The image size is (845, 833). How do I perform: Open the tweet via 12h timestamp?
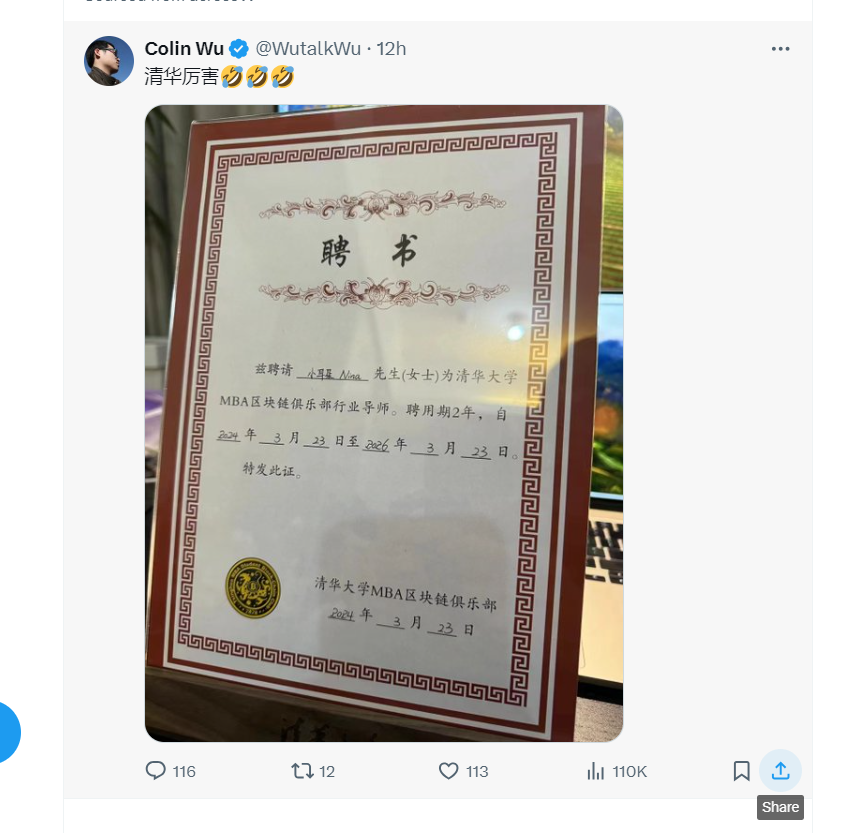coord(391,49)
